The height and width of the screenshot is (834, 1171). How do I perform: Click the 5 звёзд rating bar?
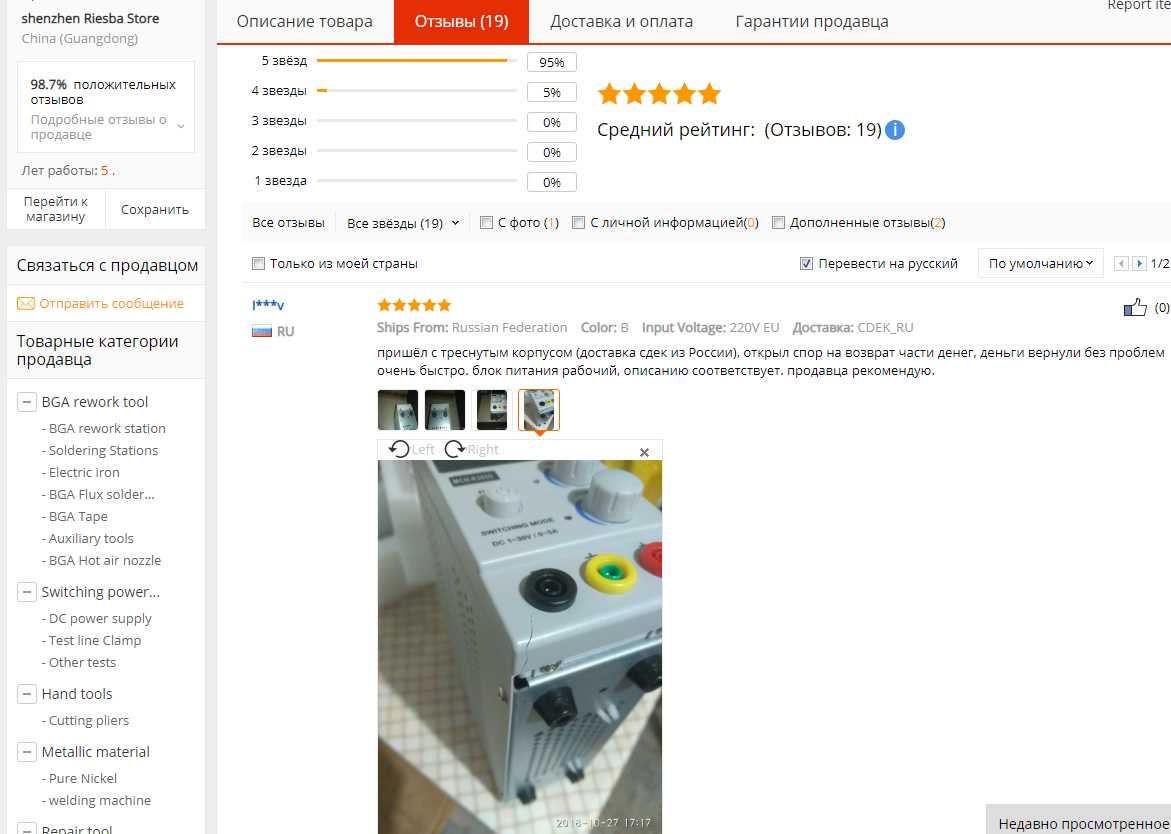point(417,60)
